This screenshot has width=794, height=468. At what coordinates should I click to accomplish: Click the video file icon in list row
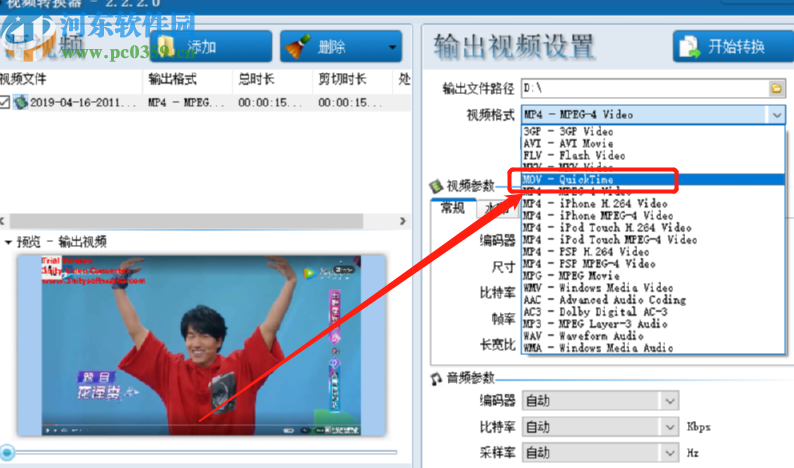(x=21, y=102)
